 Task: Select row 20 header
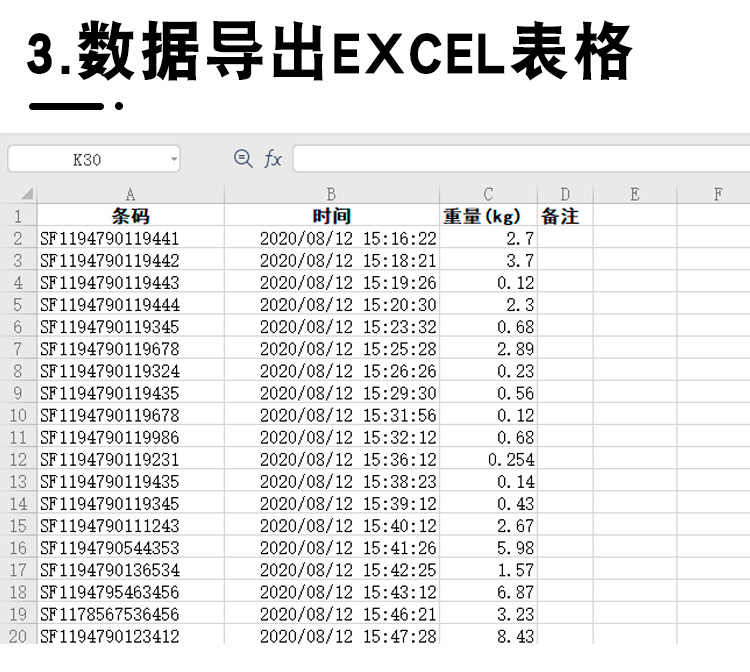[18, 635]
